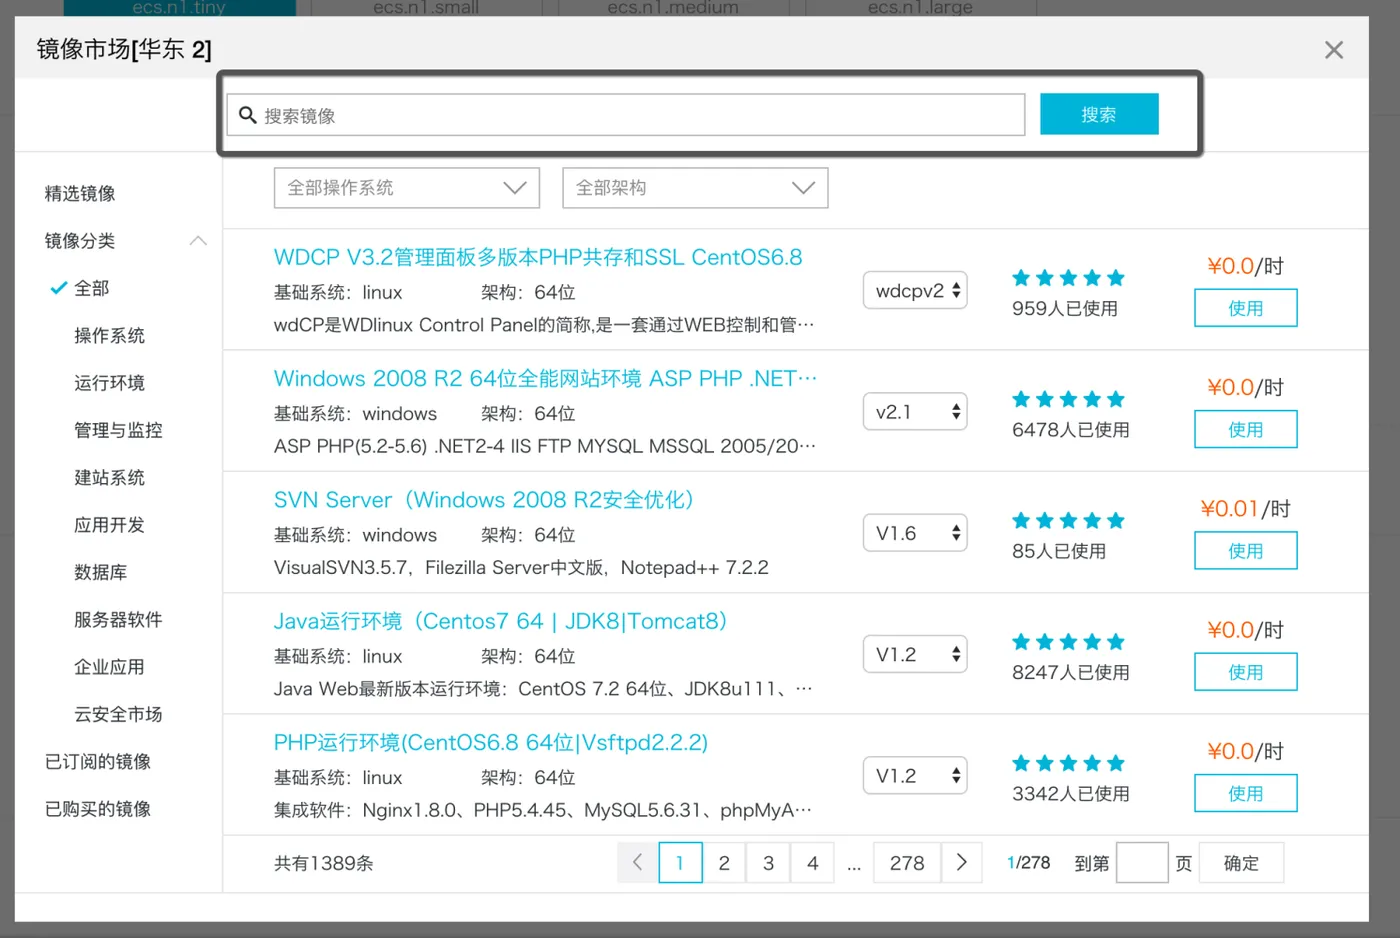Select the 全部 category

tap(91, 288)
